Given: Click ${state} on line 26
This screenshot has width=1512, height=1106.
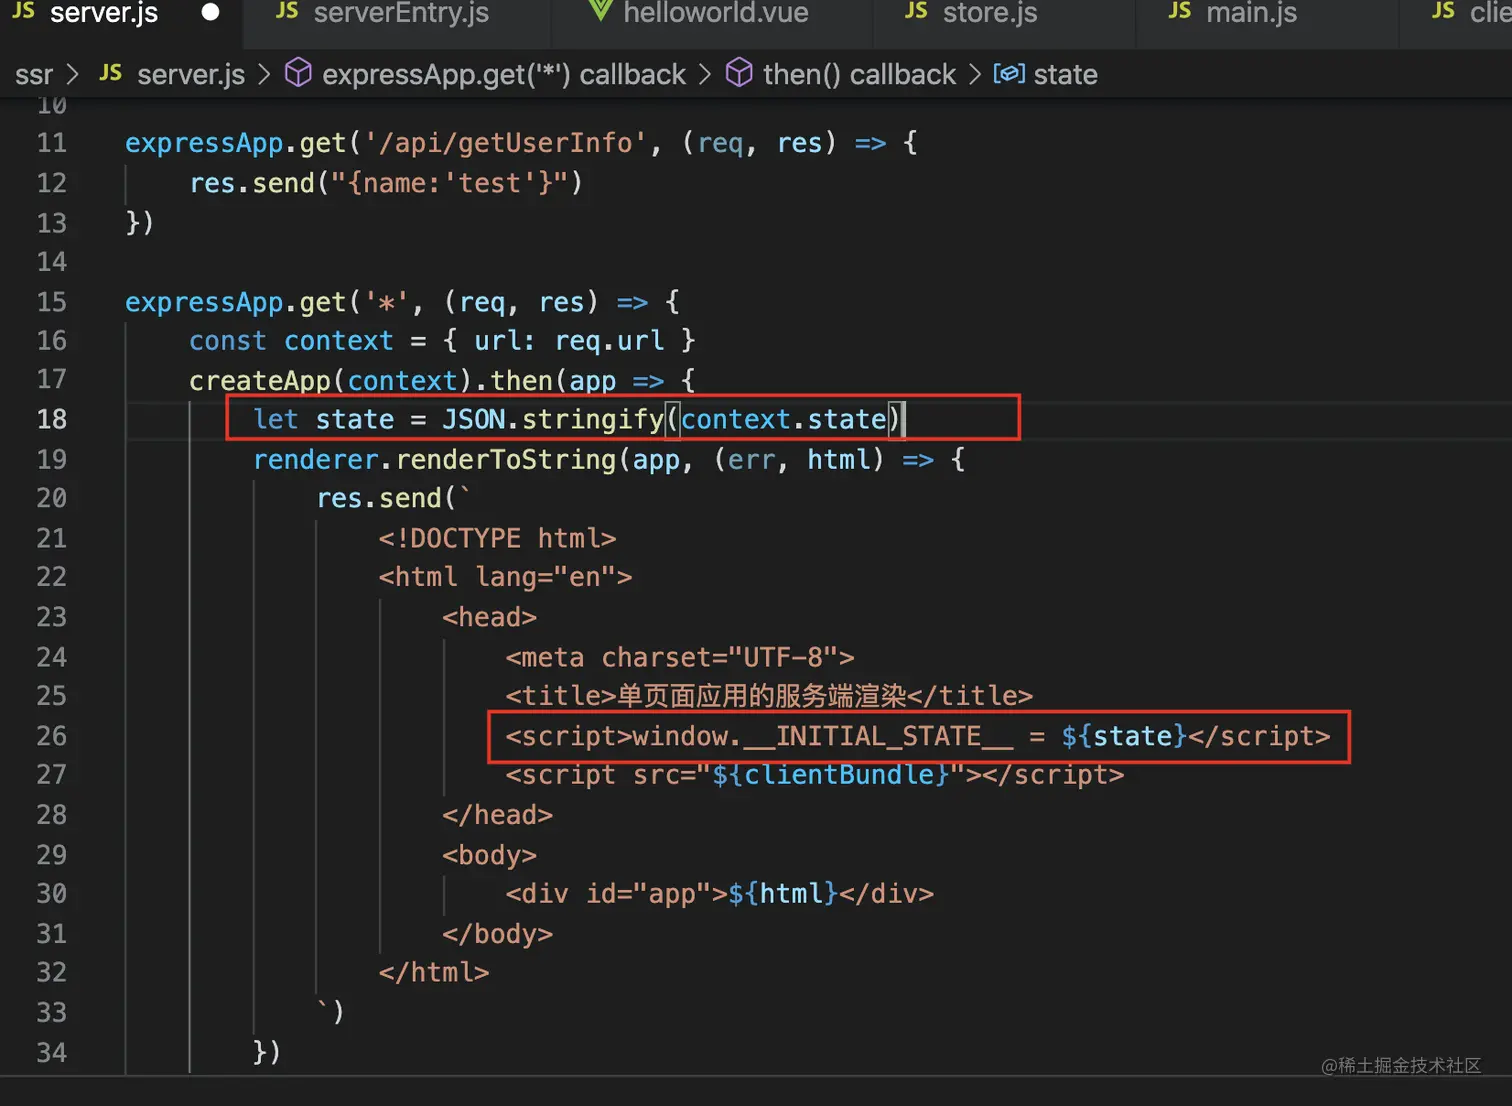Looking at the screenshot, I should click(x=1124, y=736).
